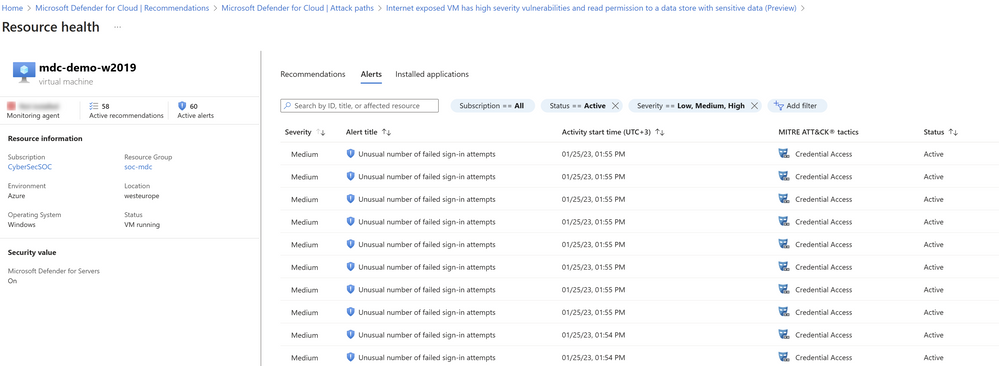The image size is (999, 366).
Task: Remove the Status == Active filter
Action: click(x=615, y=106)
